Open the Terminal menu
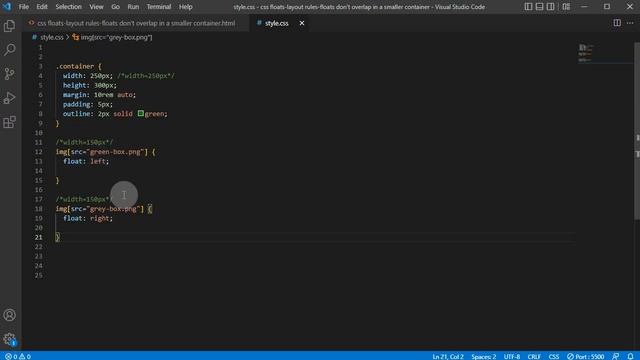This screenshot has height=360, width=640. pos(159,7)
